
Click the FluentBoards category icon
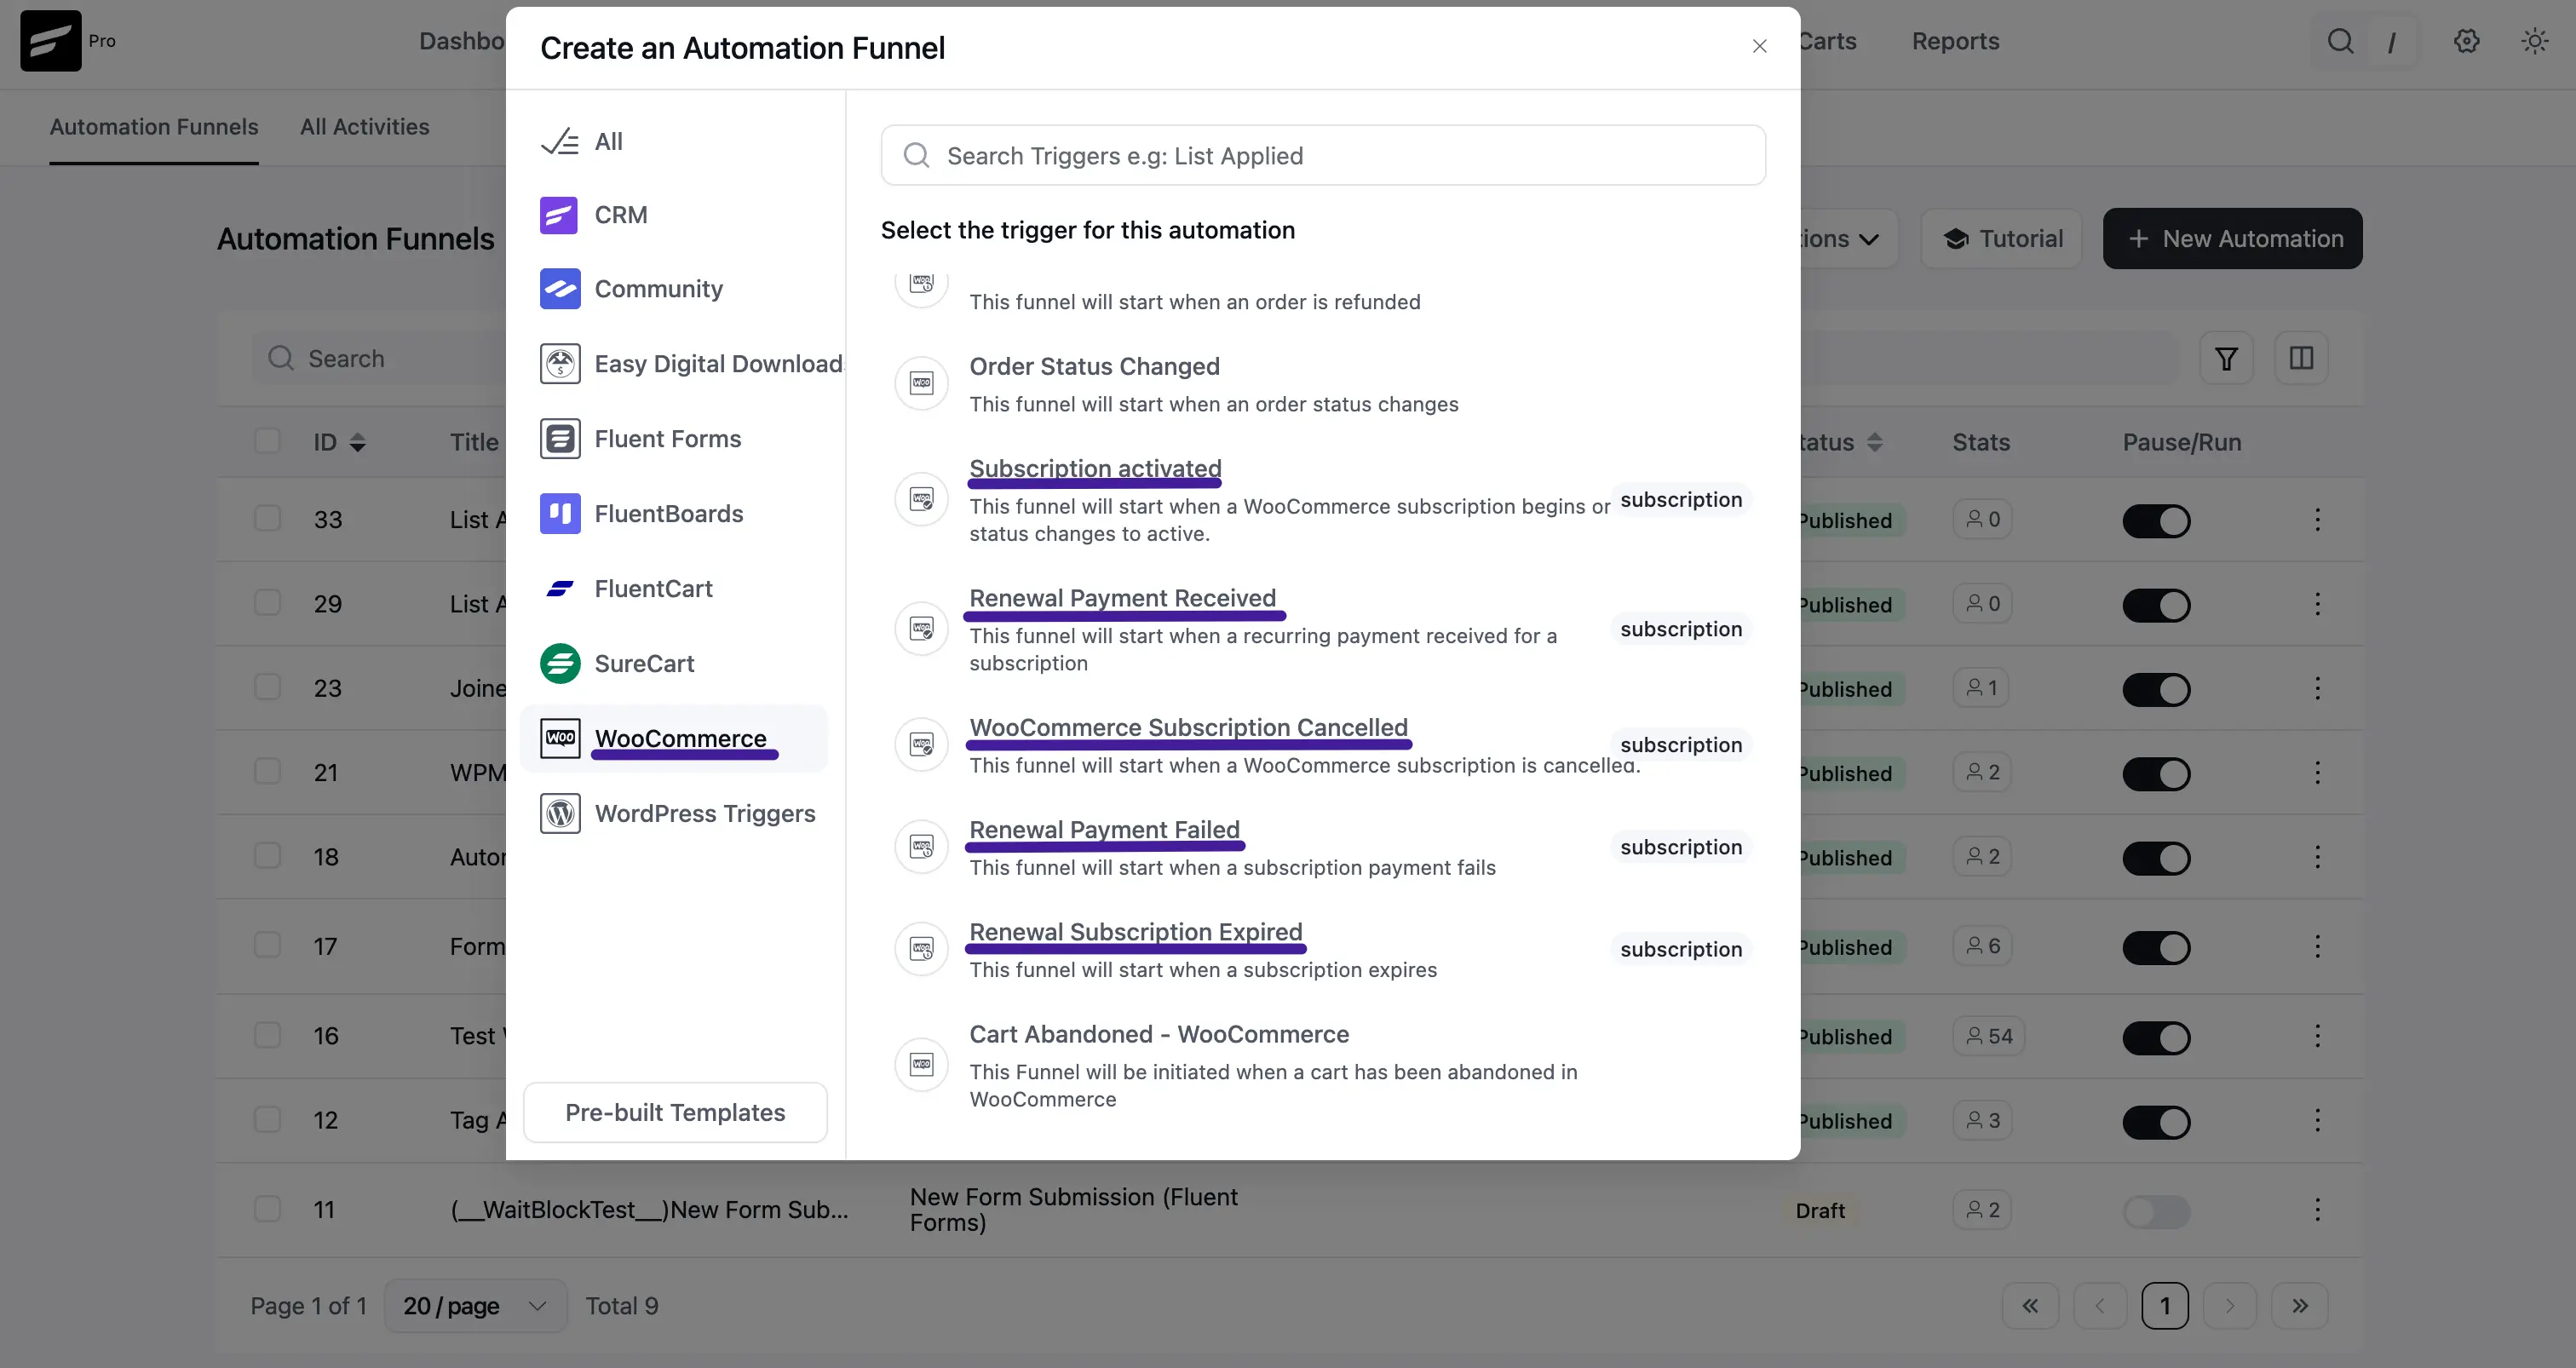[559, 514]
